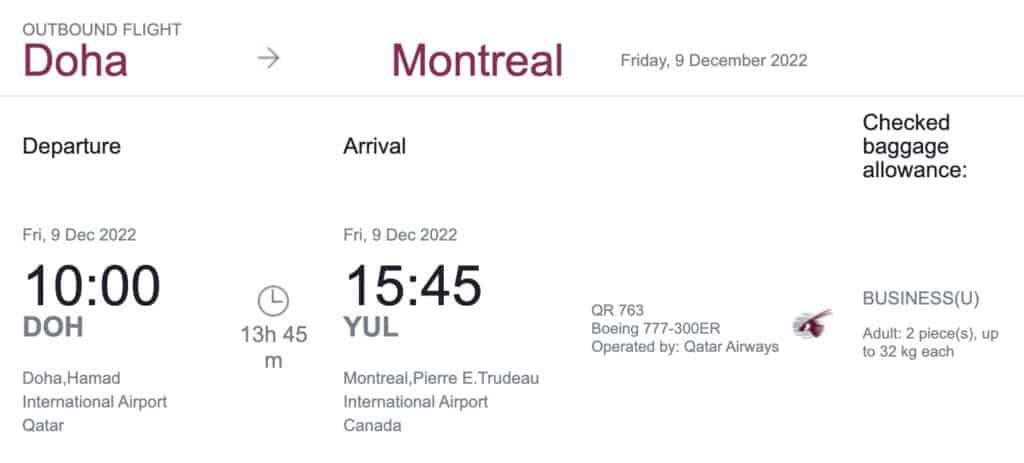Viewport: 1024px width, 463px height.
Task: Click the 13h 45 m duration text
Action: coord(272,347)
